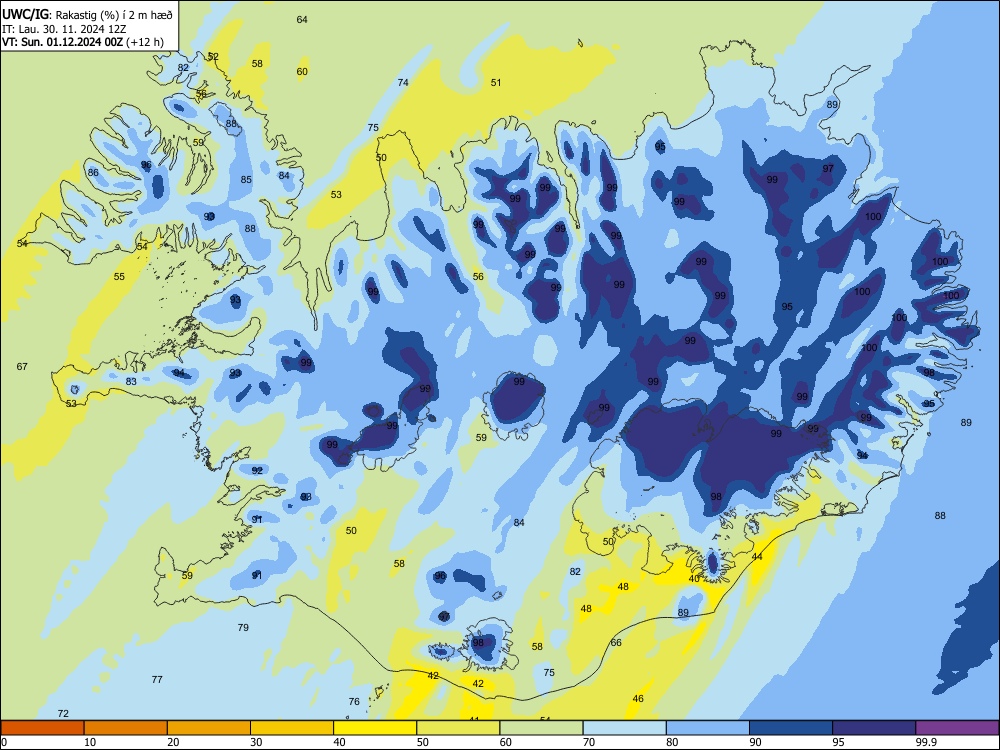Viewport: 1000px width, 750px height.
Task: Click the '55' humidity value on map
Action: click(119, 277)
